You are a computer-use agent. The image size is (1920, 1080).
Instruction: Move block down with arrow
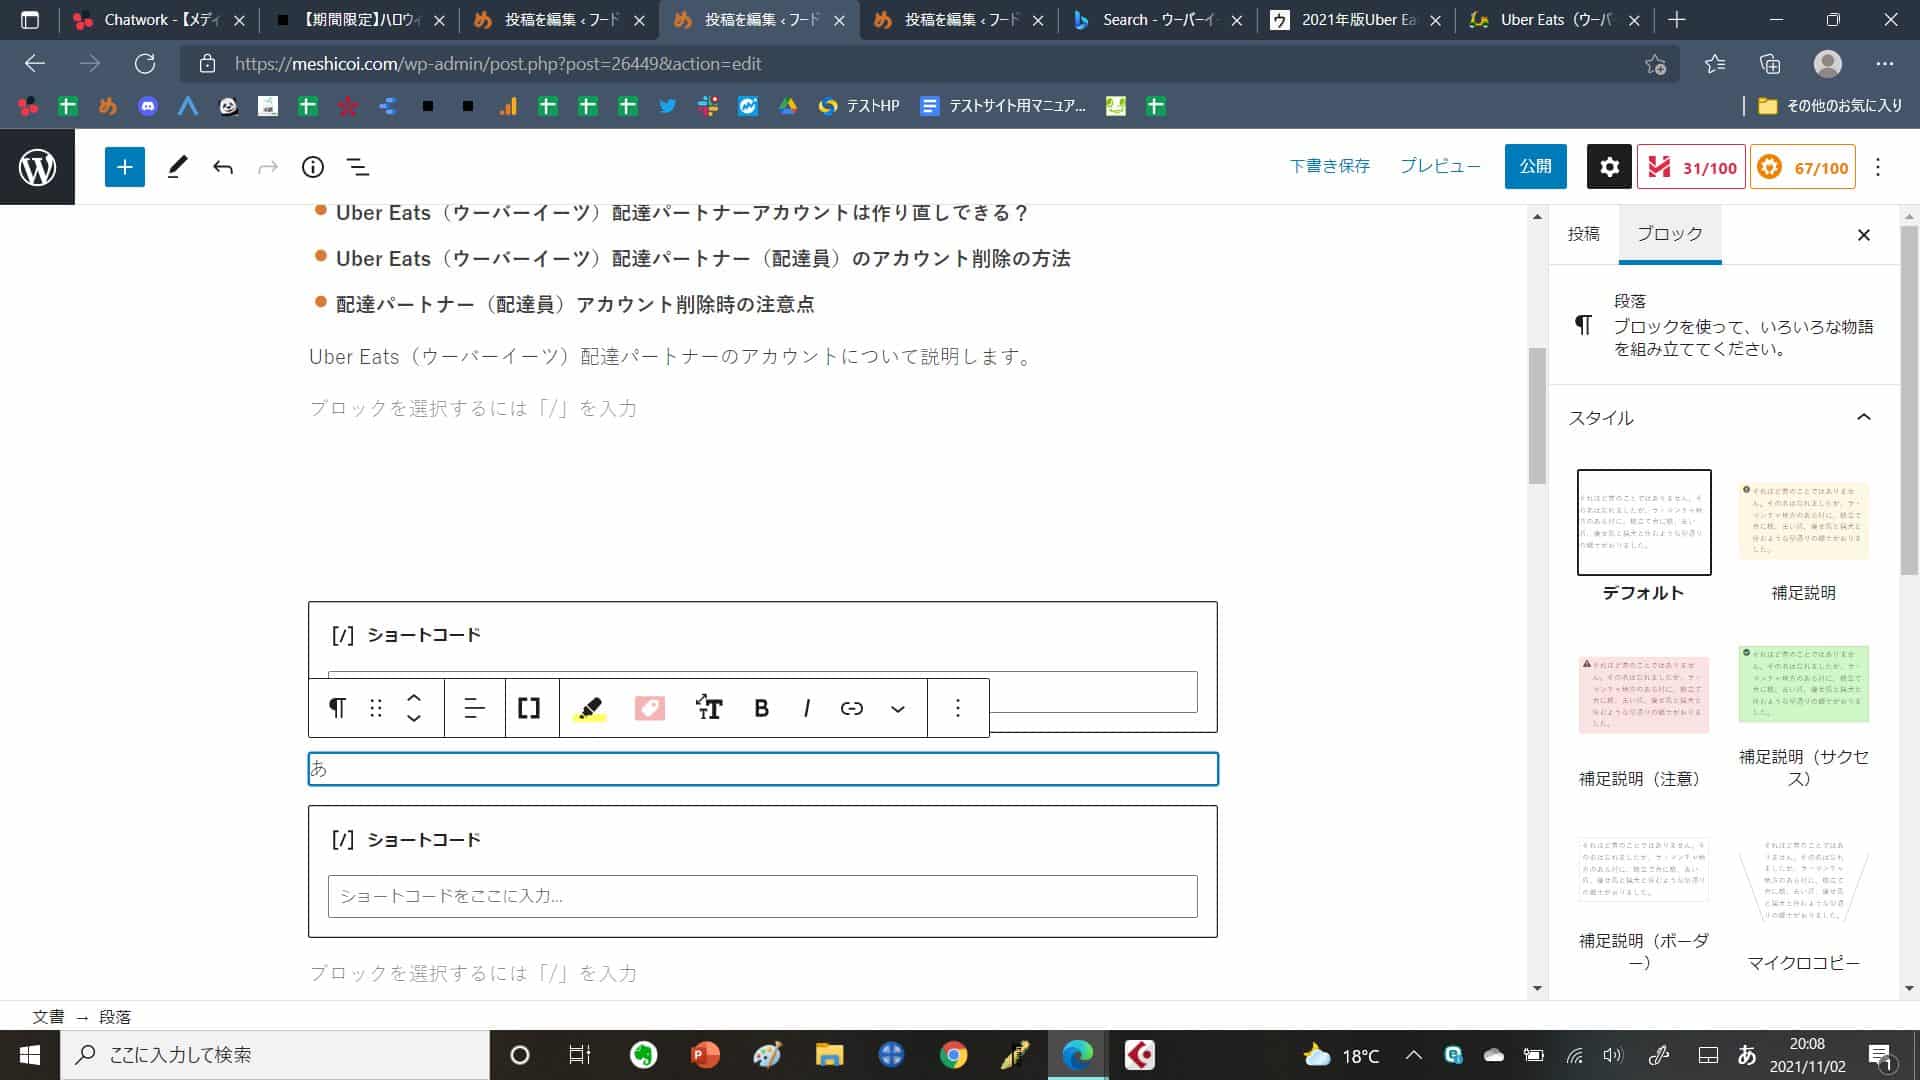(414, 718)
